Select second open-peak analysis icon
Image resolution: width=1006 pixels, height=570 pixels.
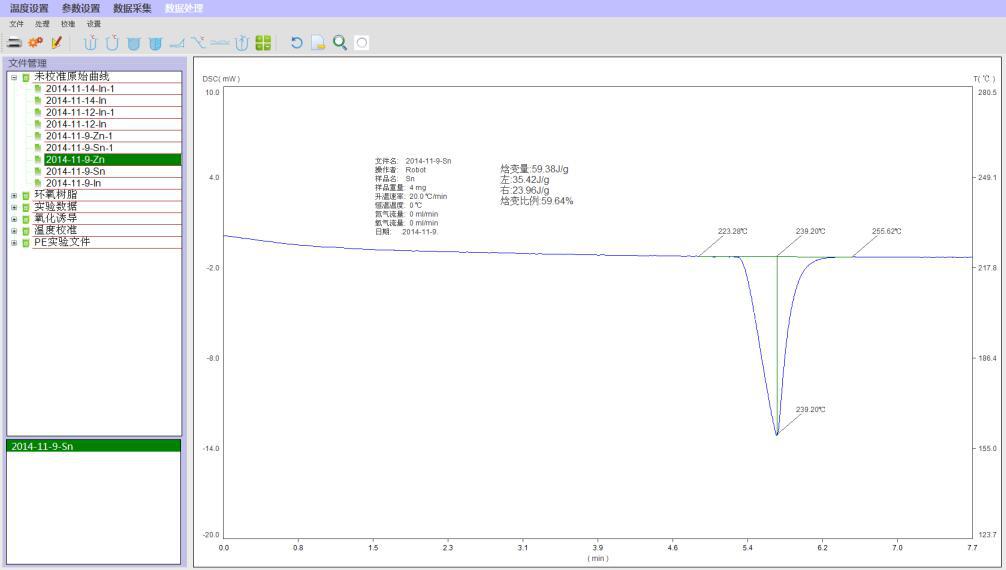pos(112,43)
